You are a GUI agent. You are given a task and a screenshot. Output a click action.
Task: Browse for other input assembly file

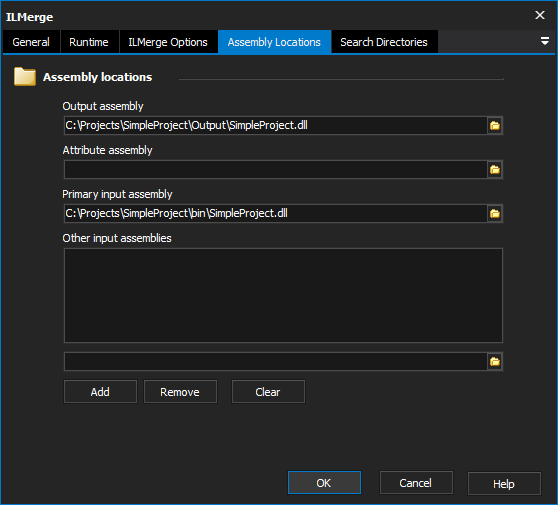pos(495,362)
